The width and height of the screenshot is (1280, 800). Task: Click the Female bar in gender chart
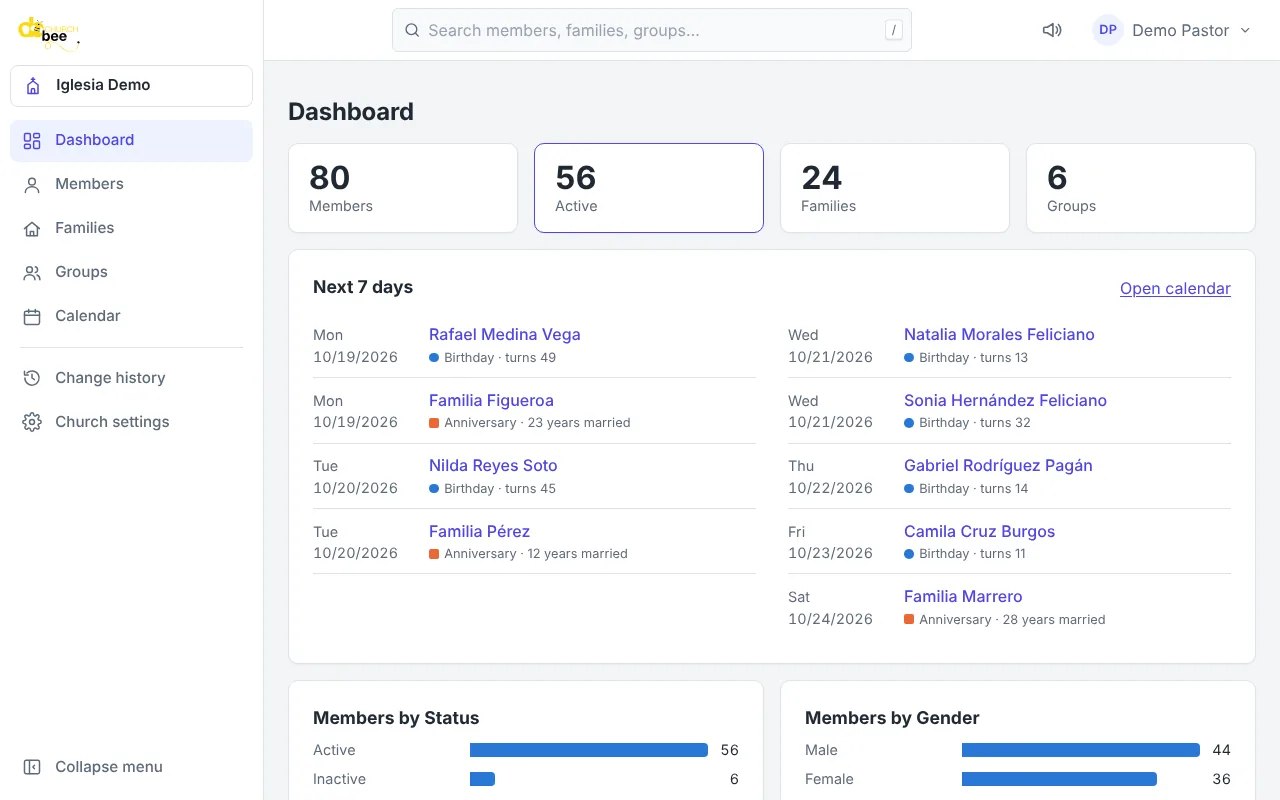[1059, 779]
